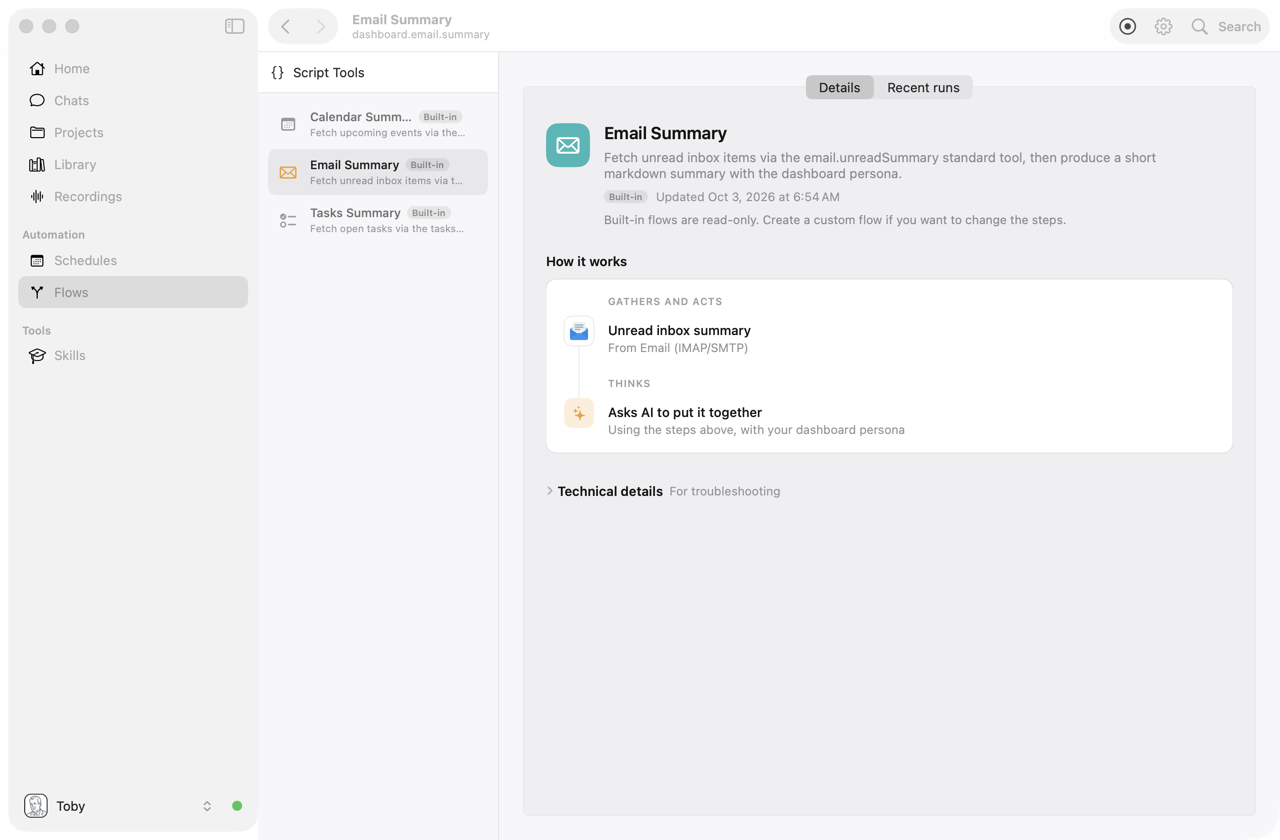
Task: Click the AI sparkle step icon
Action: pyautogui.click(x=579, y=413)
